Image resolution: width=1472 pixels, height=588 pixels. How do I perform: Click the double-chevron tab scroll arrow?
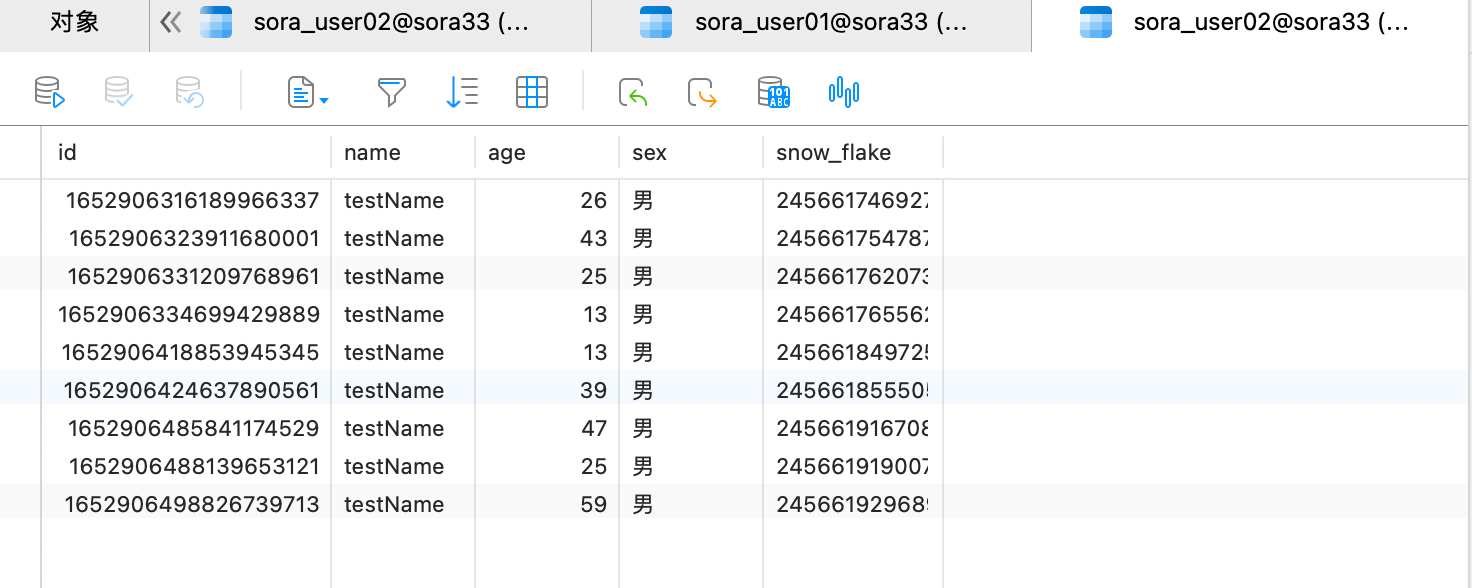tap(171, 23)
